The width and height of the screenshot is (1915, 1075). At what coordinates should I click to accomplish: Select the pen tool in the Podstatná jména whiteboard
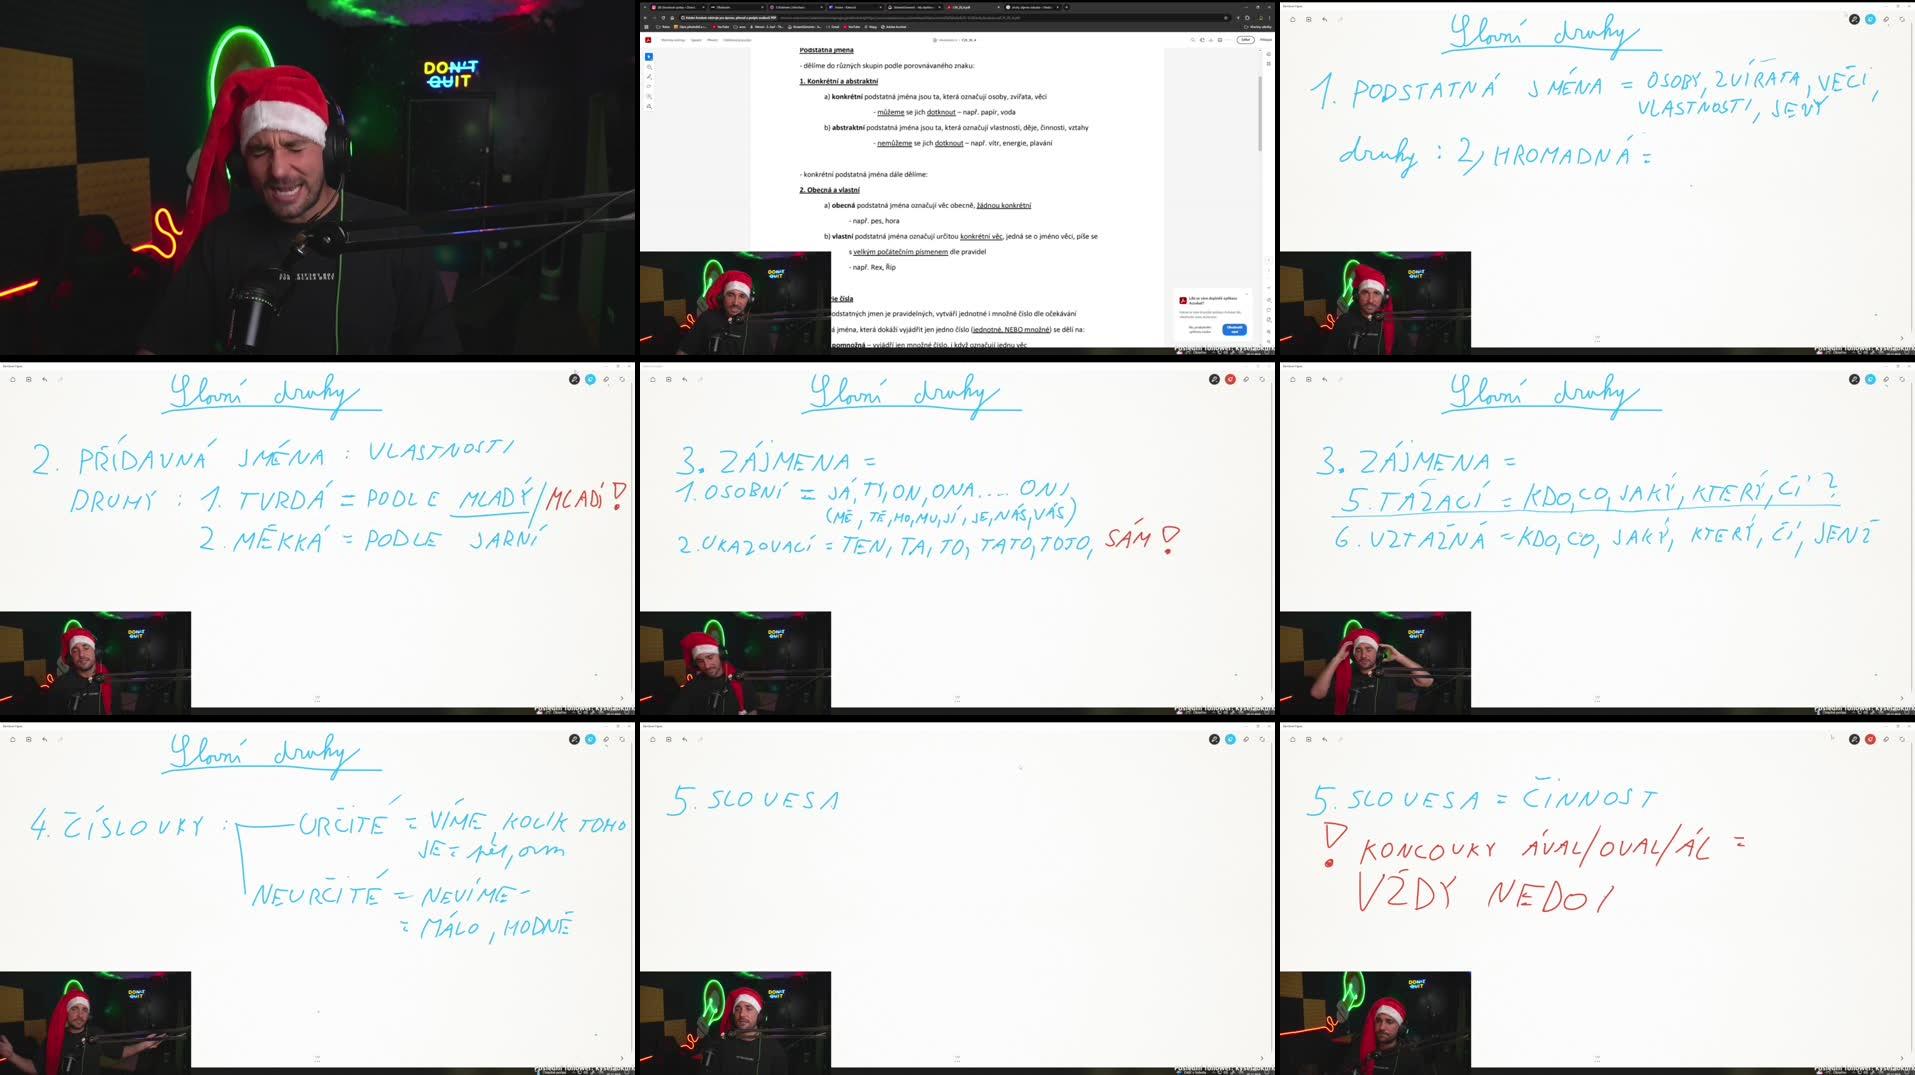(1854, 19)
